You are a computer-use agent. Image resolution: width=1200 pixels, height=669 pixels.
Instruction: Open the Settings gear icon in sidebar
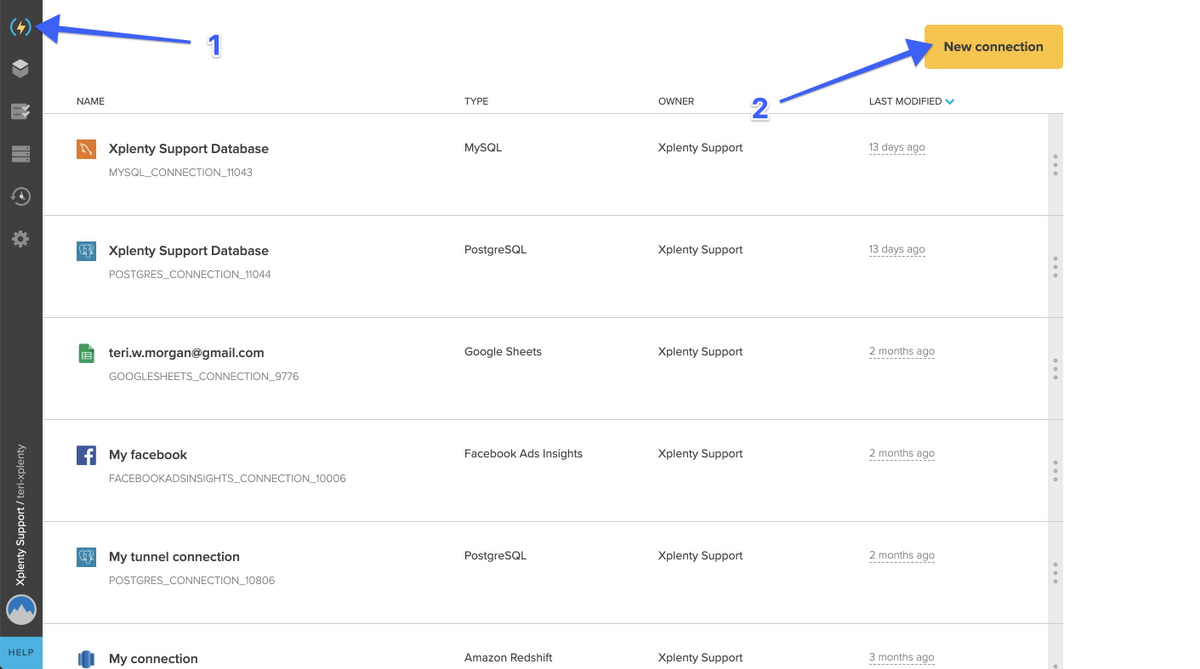click(x=20, y=239)
